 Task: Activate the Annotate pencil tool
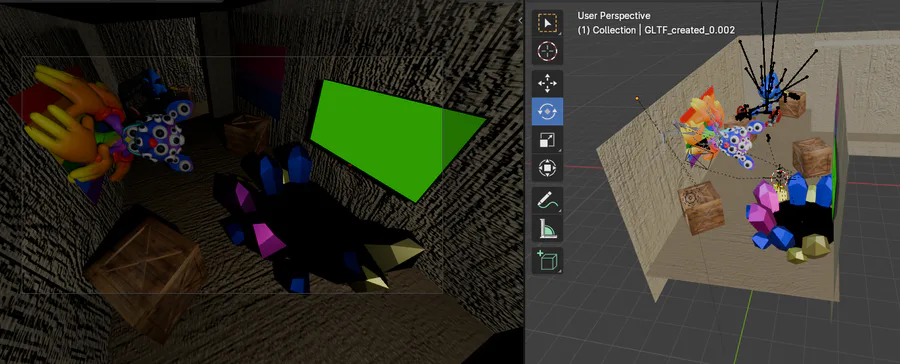[x=547, y=200]
